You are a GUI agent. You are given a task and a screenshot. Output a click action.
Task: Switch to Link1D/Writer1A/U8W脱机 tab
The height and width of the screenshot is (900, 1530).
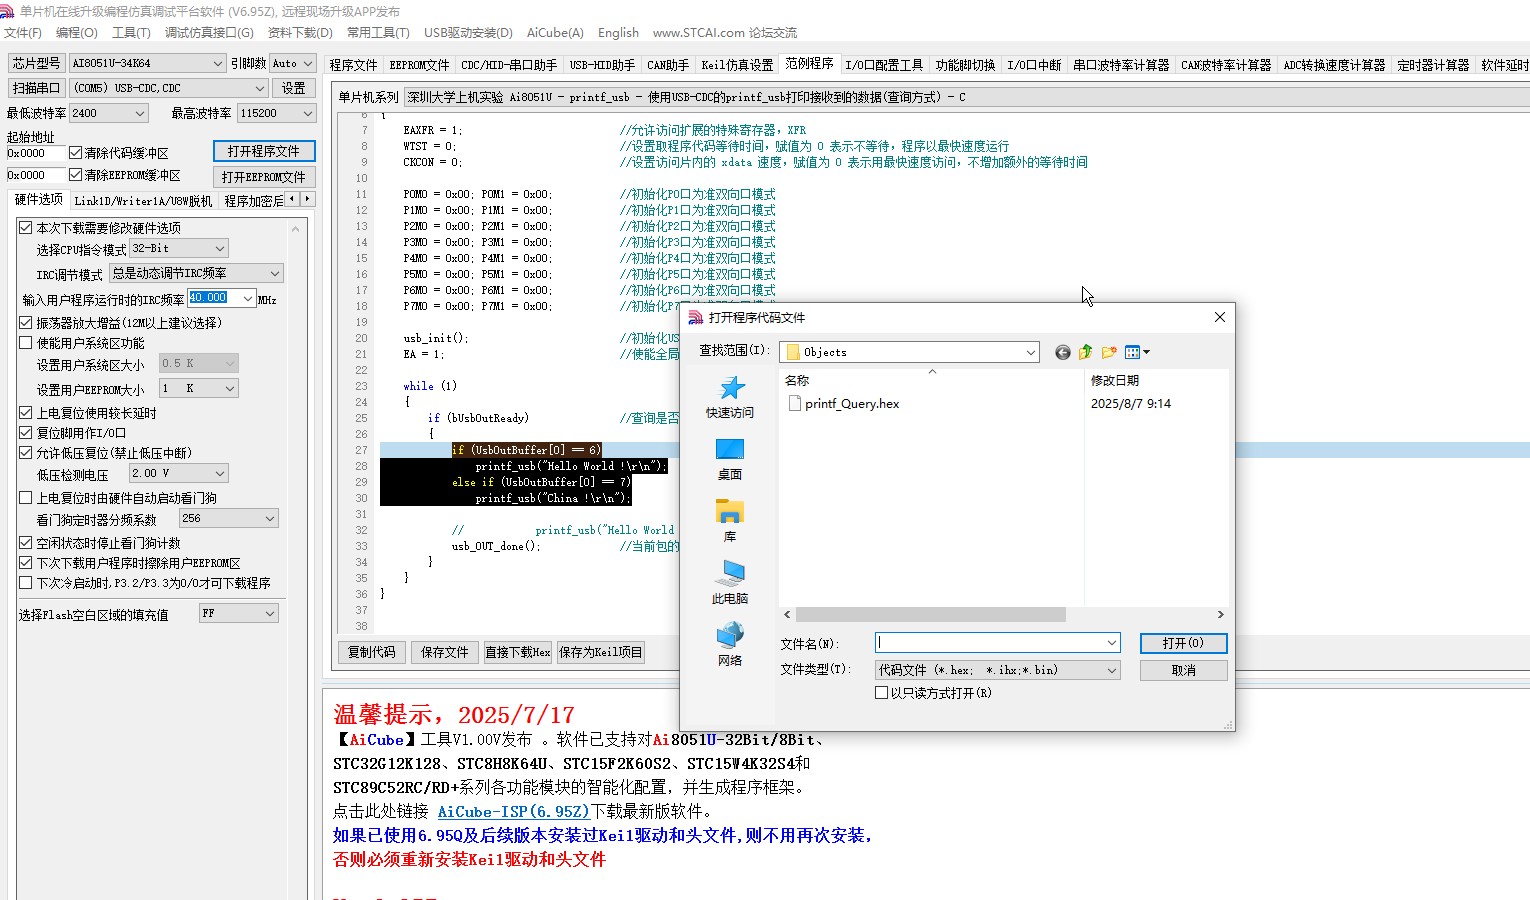143,201
